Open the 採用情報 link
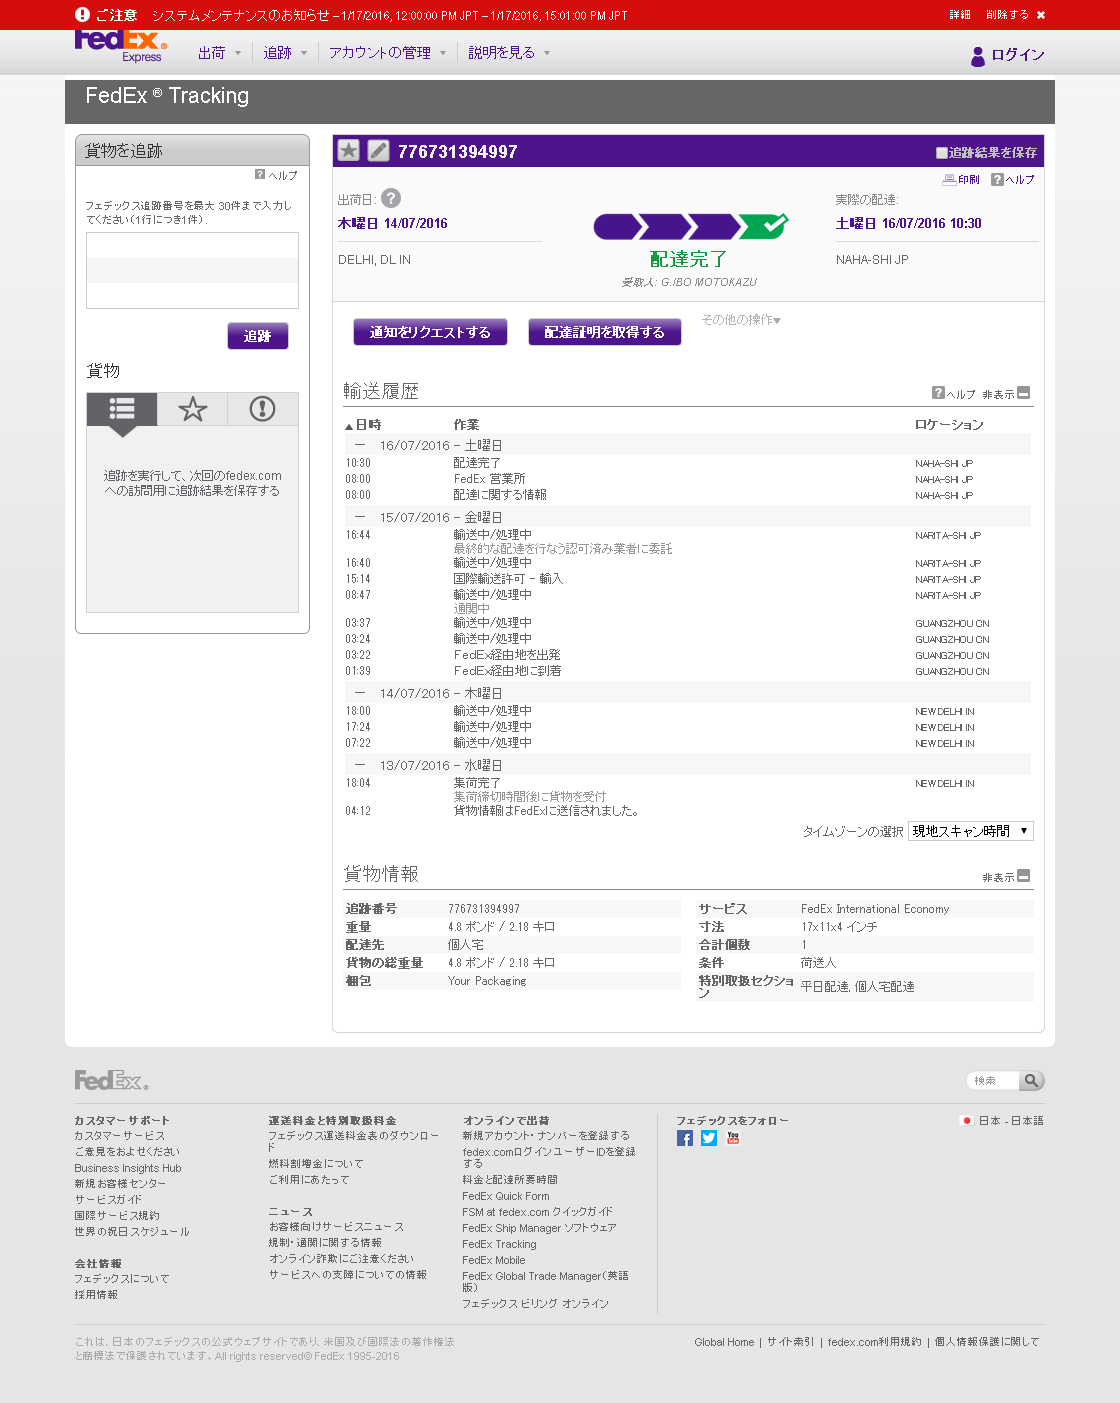 coord(96,1294)
